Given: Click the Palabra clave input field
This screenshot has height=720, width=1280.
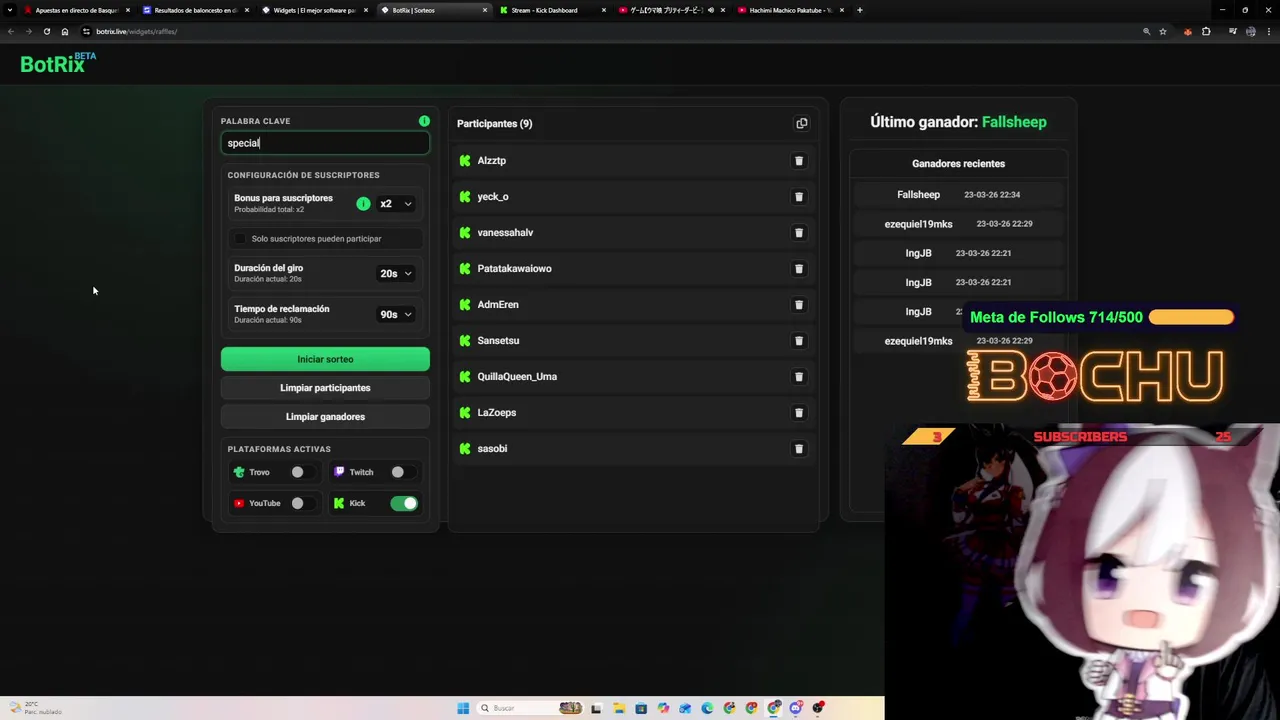Looking at the screenshot, I should click(325, 143).
